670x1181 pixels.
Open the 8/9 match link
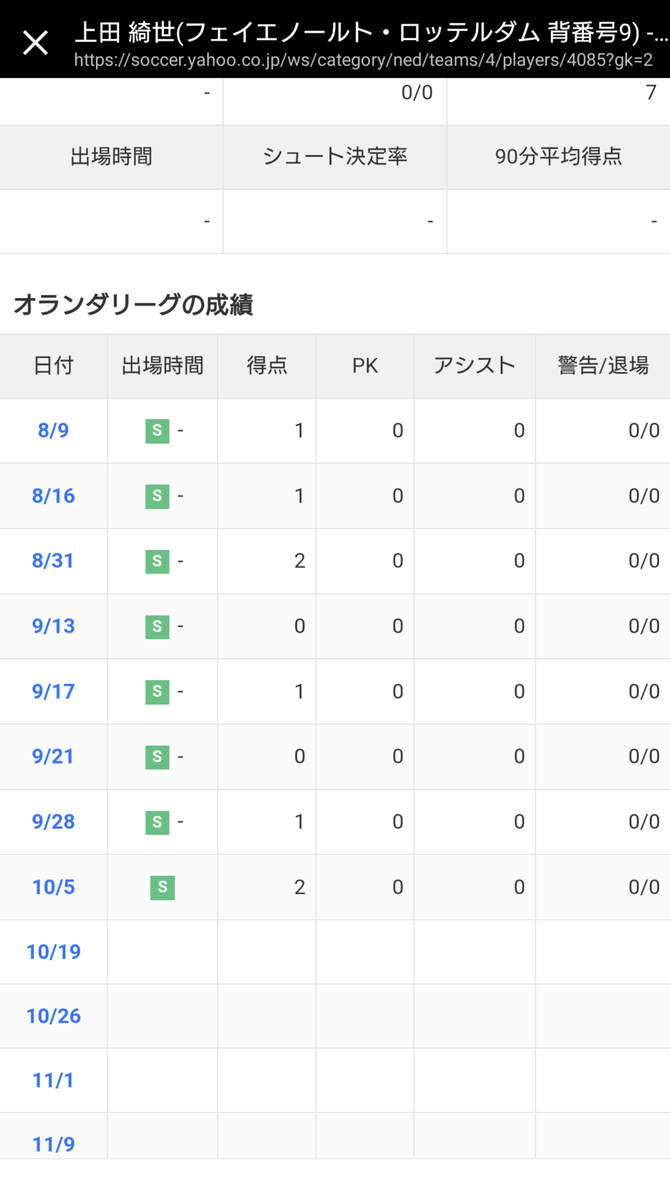tap(53, 431)
